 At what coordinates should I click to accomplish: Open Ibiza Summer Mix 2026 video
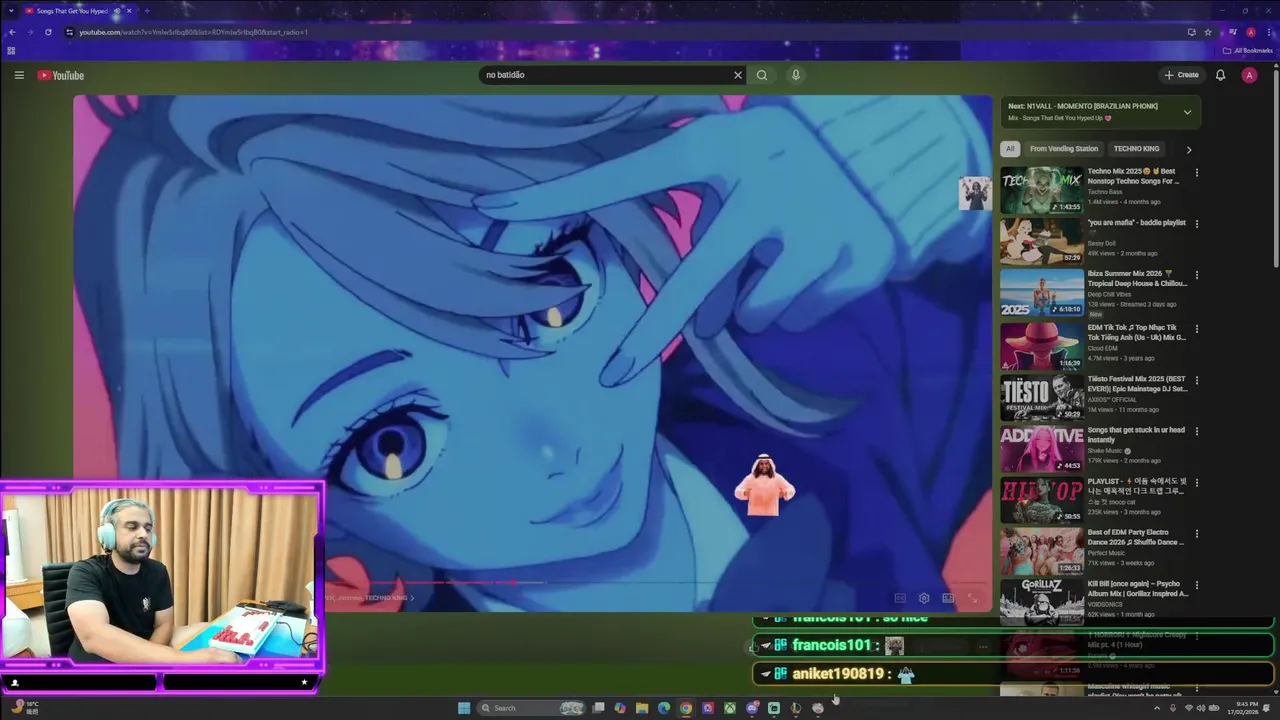click(x=1042, y=293)
